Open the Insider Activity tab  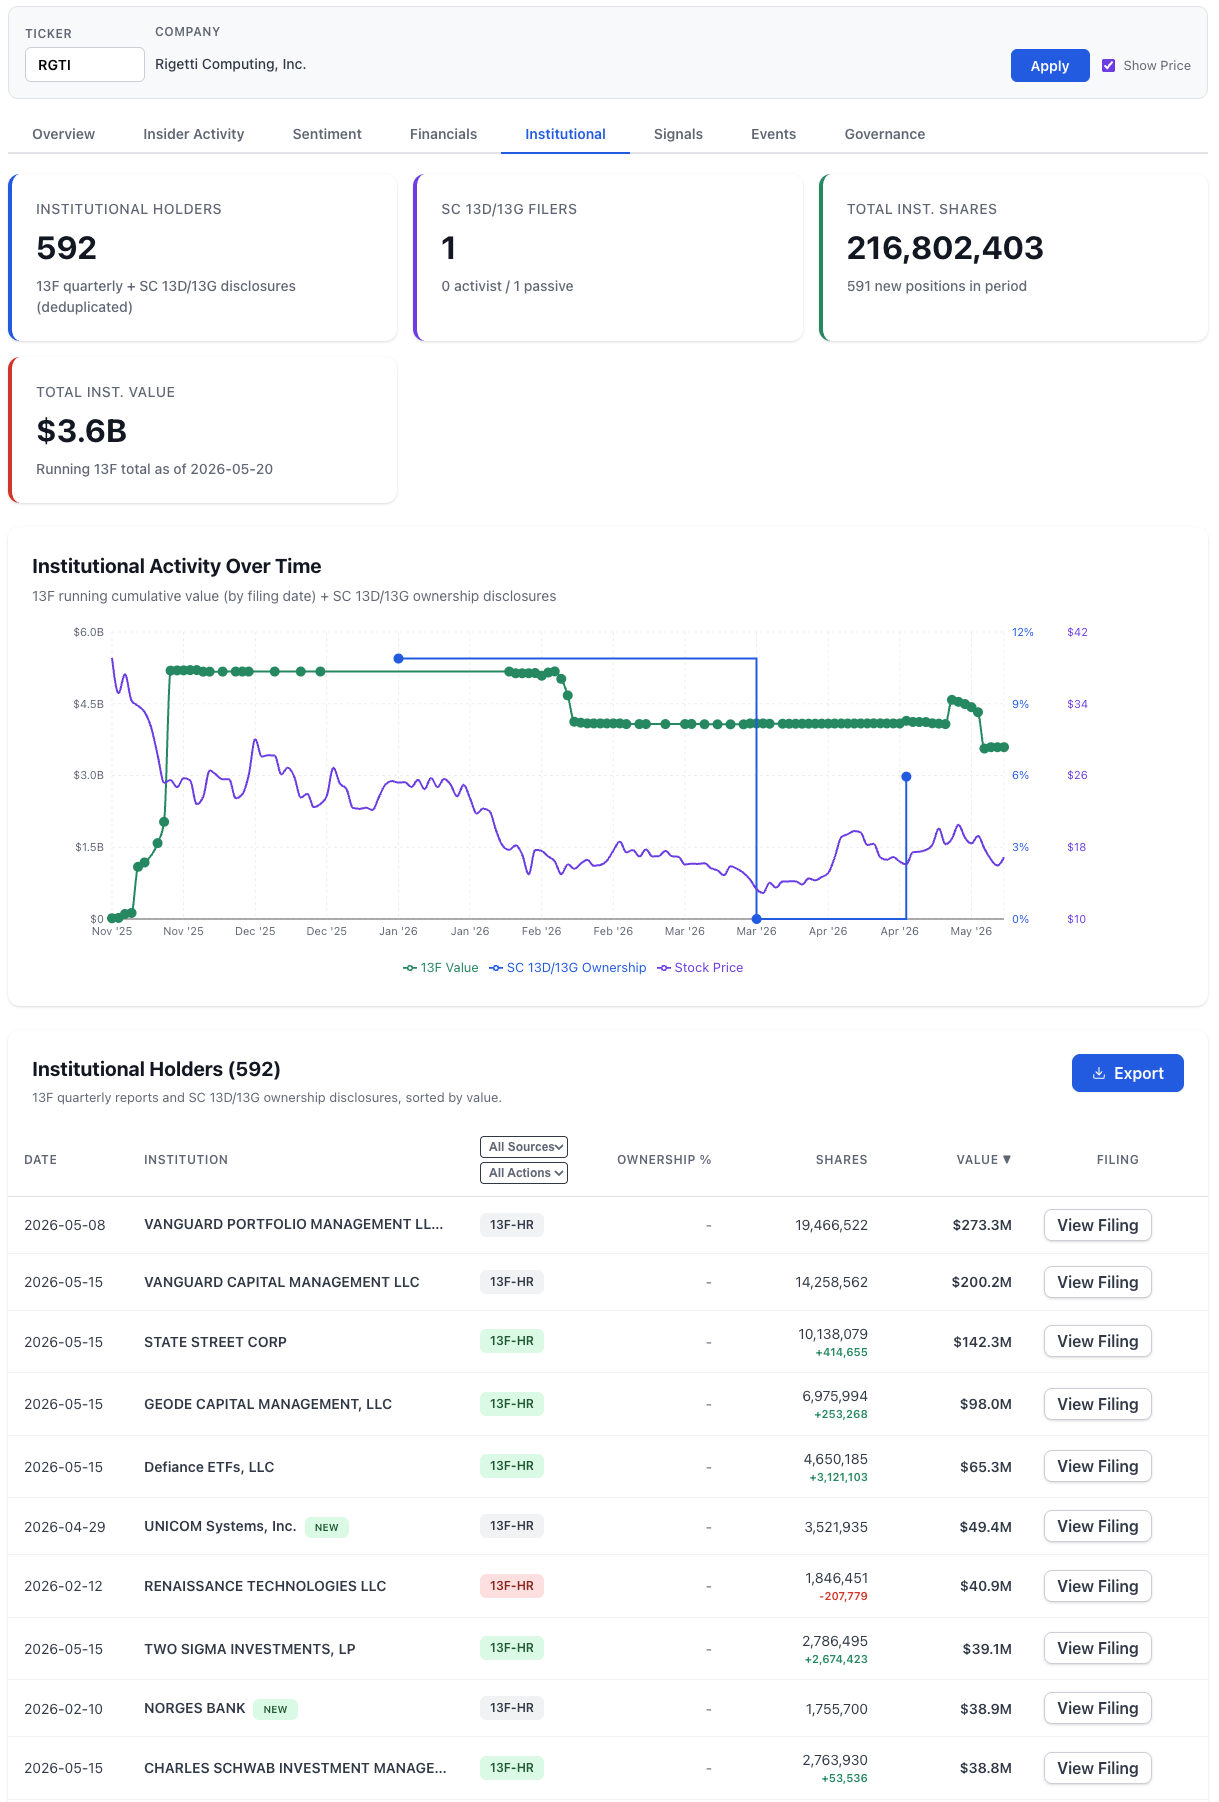point(194,134)
